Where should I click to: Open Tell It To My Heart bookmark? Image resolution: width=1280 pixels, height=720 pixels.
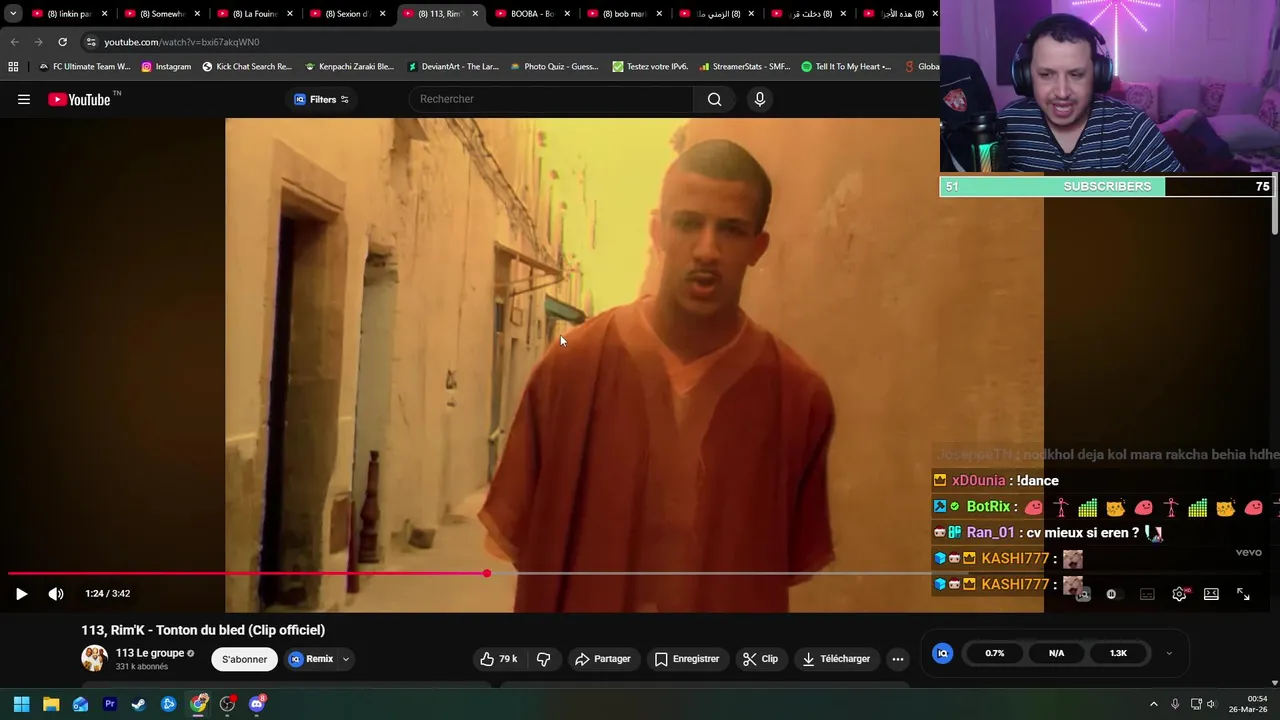pos(846,67)
